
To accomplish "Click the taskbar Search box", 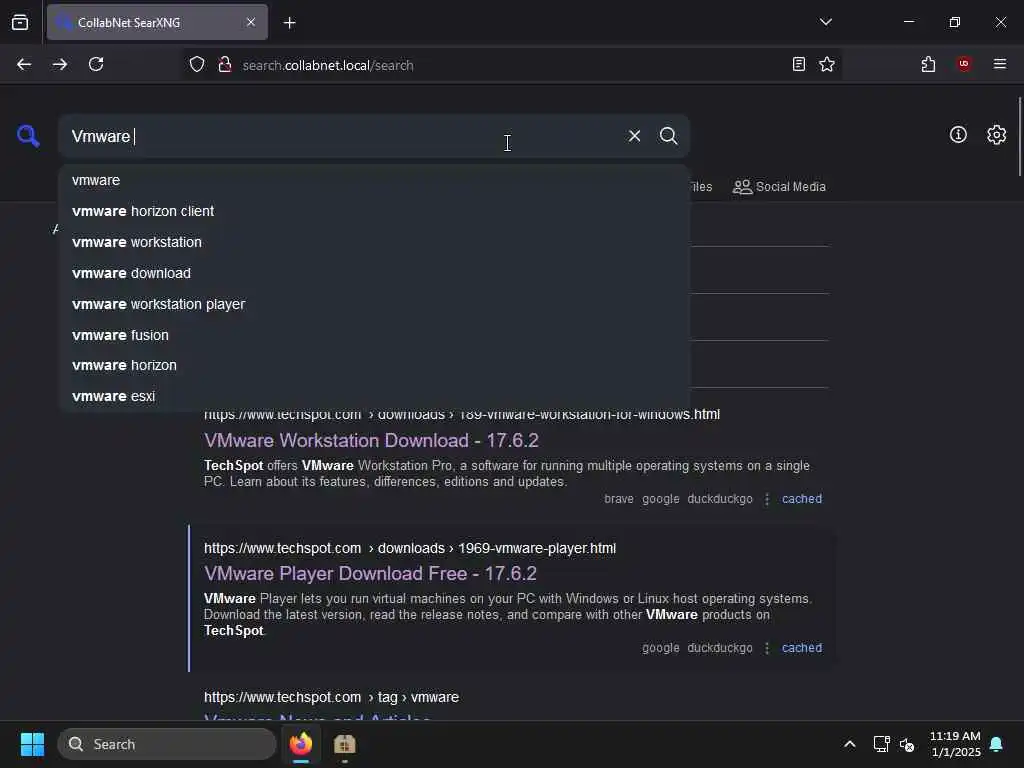I will point(167,744).
